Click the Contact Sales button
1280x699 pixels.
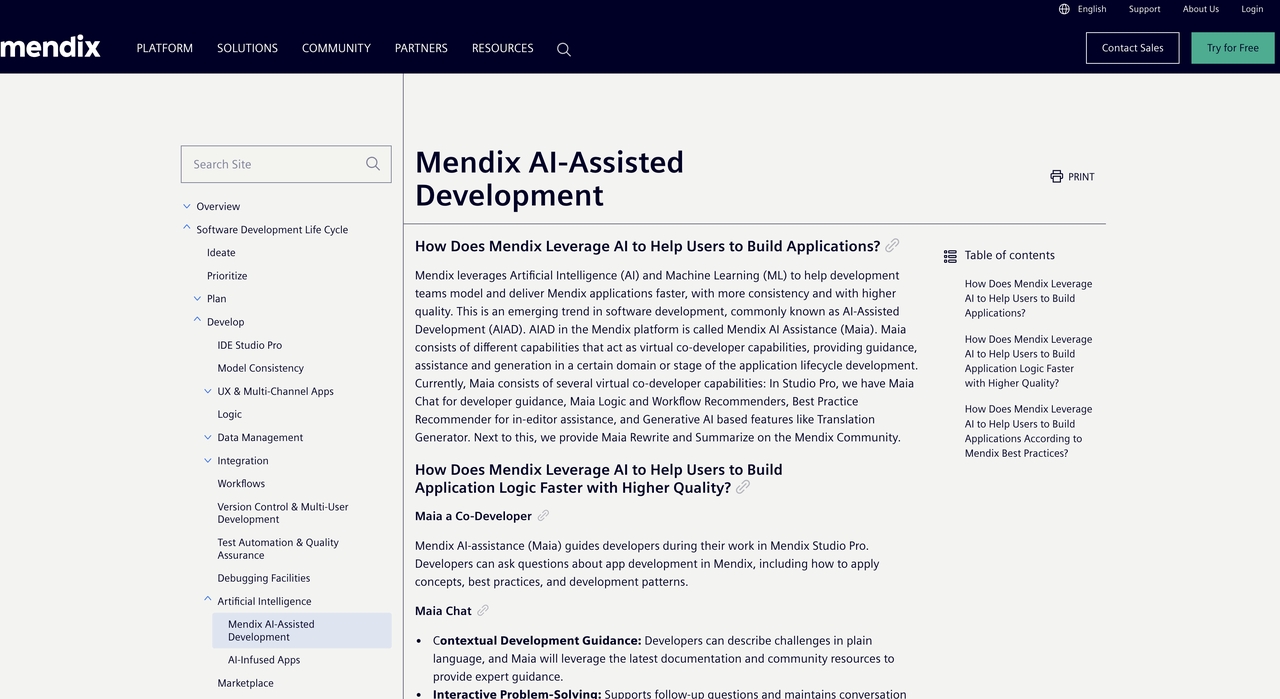[x=1132, y=48]
